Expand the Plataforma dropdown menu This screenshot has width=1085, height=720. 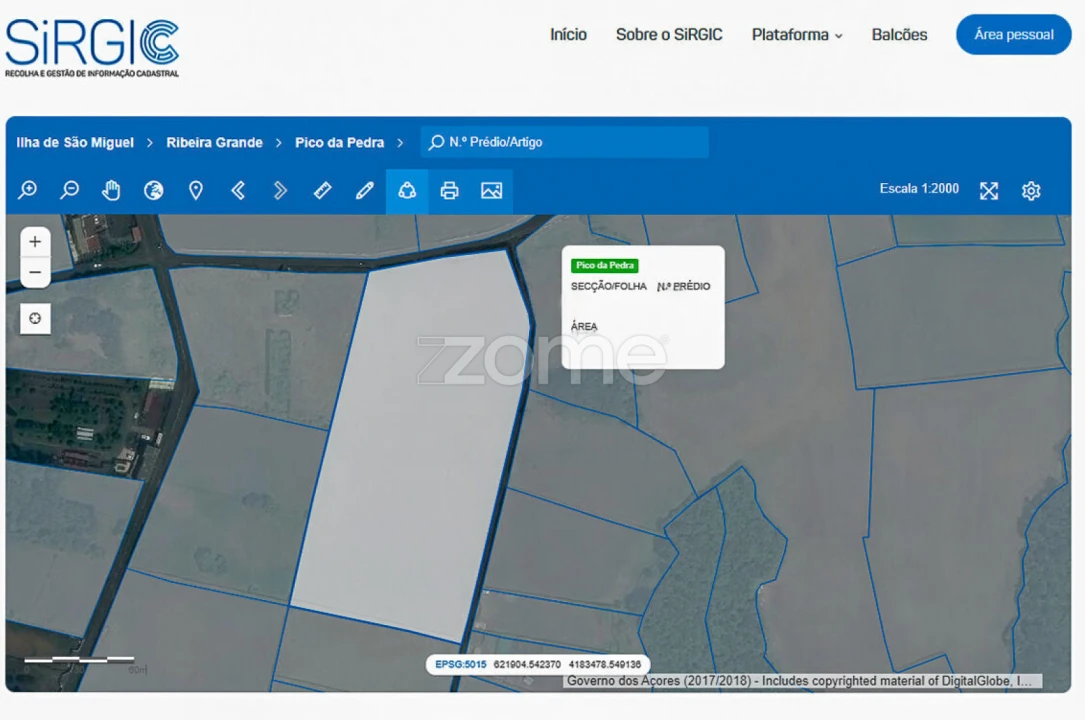797,35
